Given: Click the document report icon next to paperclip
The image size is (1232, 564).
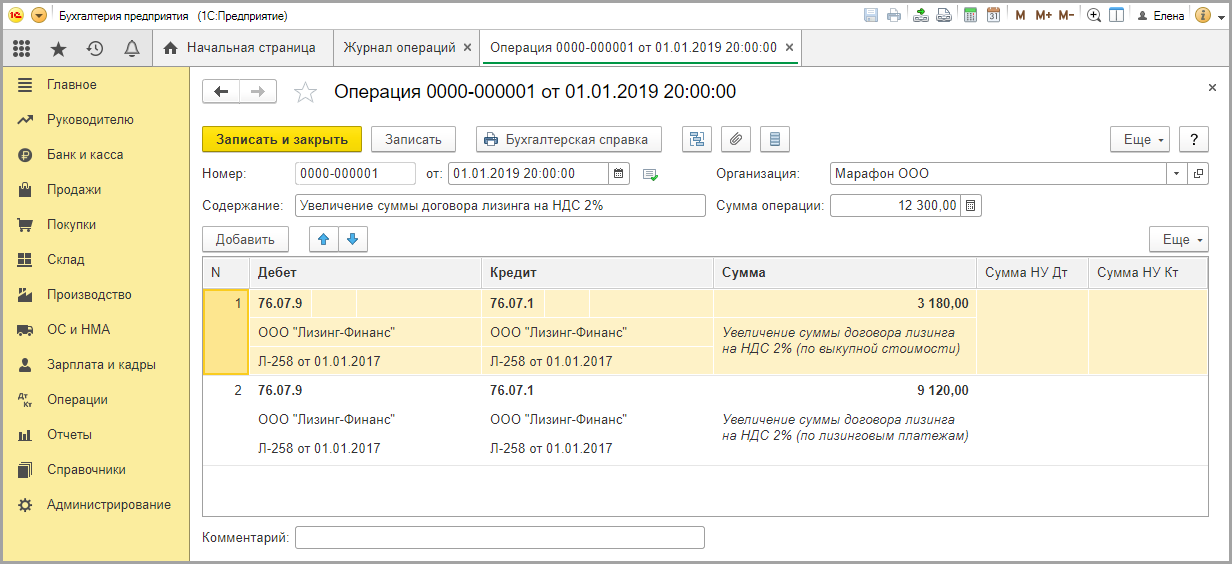Looking at the screenshot, I should coord(775,139).
